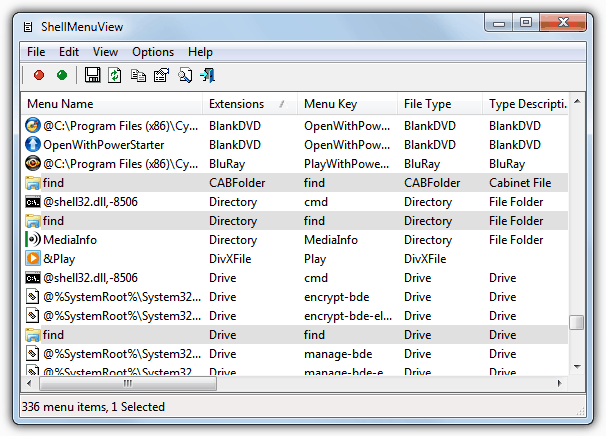Select the OpenWithPowerStarter menu name
The width and height of the screenshot is (606, 436).
pyautogui.click(x=104, y=145)
